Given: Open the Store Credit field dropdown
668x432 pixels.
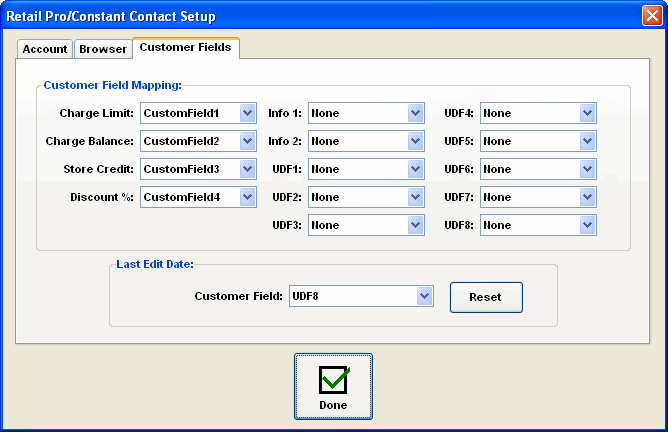Looking at the screenshot, I should (247, 170).
